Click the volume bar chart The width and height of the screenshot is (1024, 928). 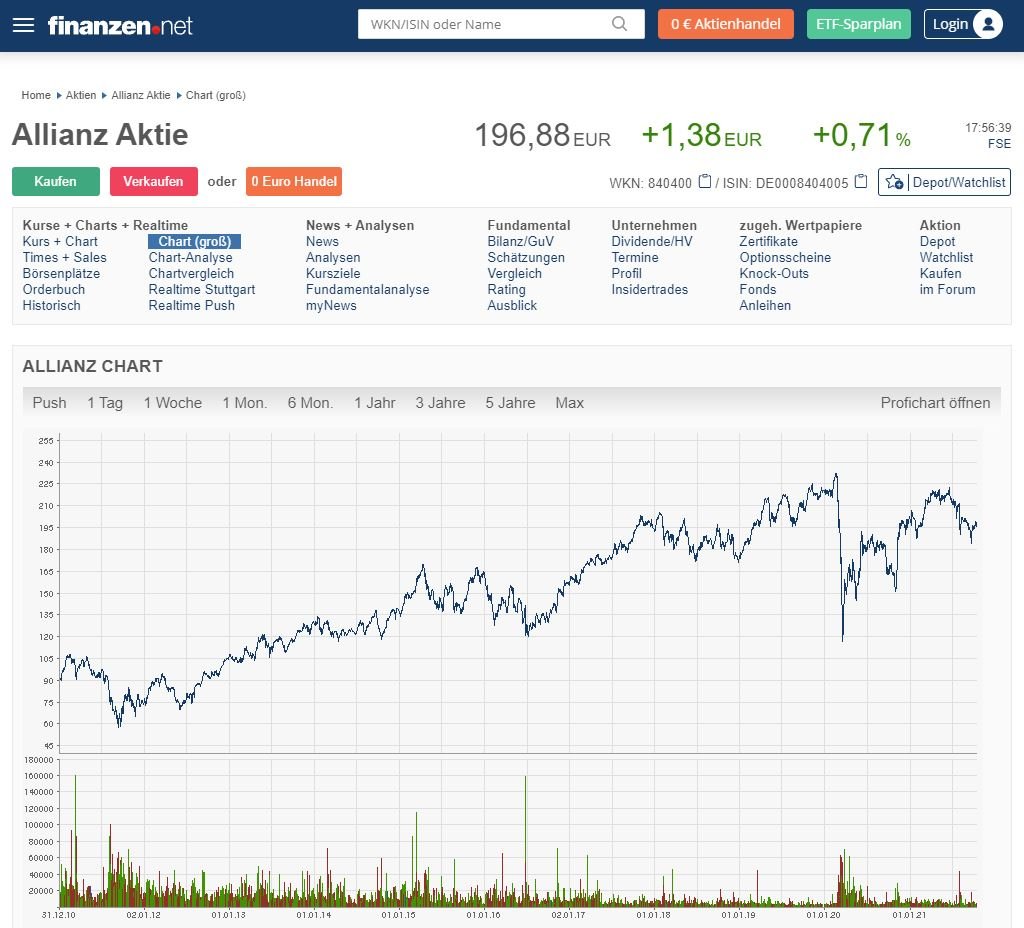tap(518, 833)
